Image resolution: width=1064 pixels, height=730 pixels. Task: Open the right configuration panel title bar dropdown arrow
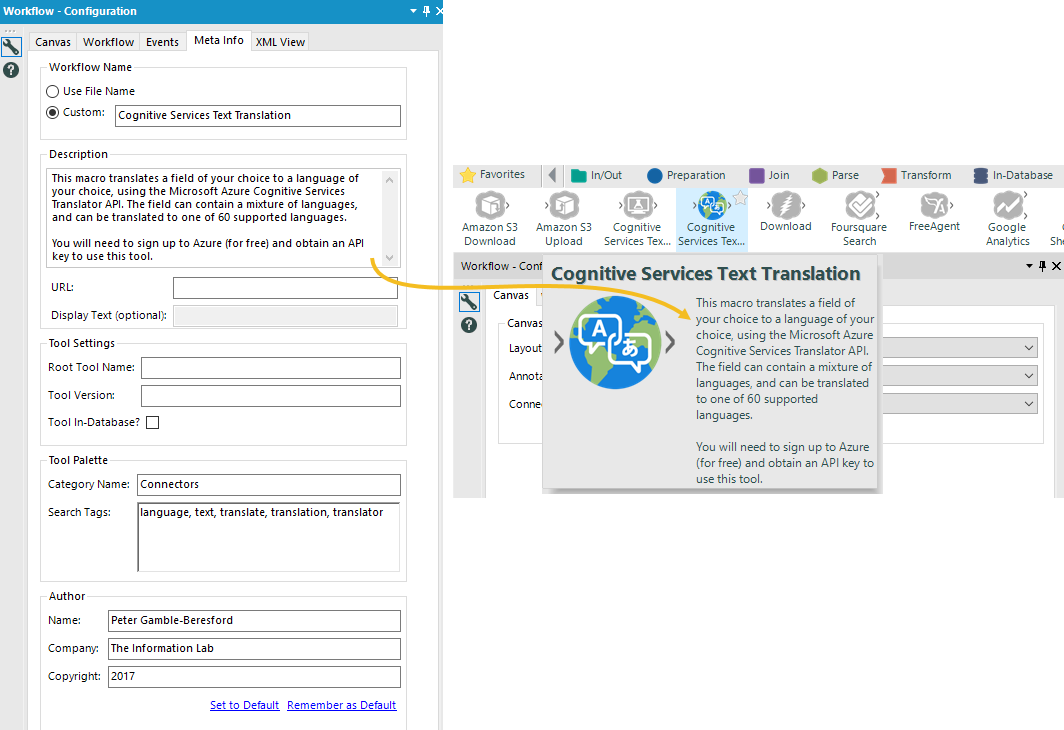click(x=1029, y=266)
